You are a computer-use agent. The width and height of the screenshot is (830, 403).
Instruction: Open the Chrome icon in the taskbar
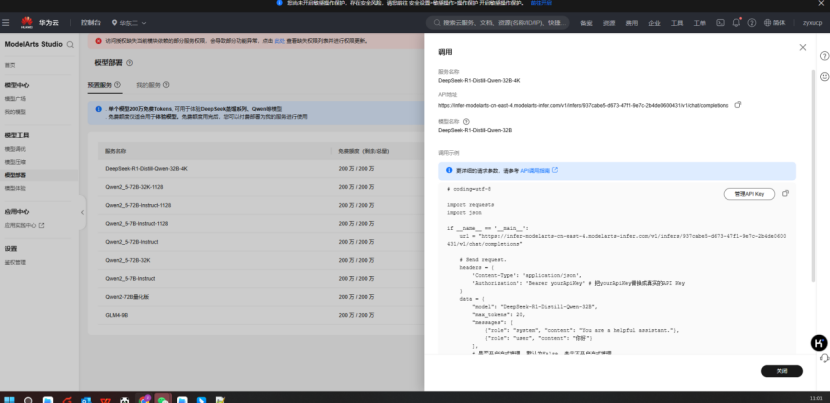tap(144, 400)
